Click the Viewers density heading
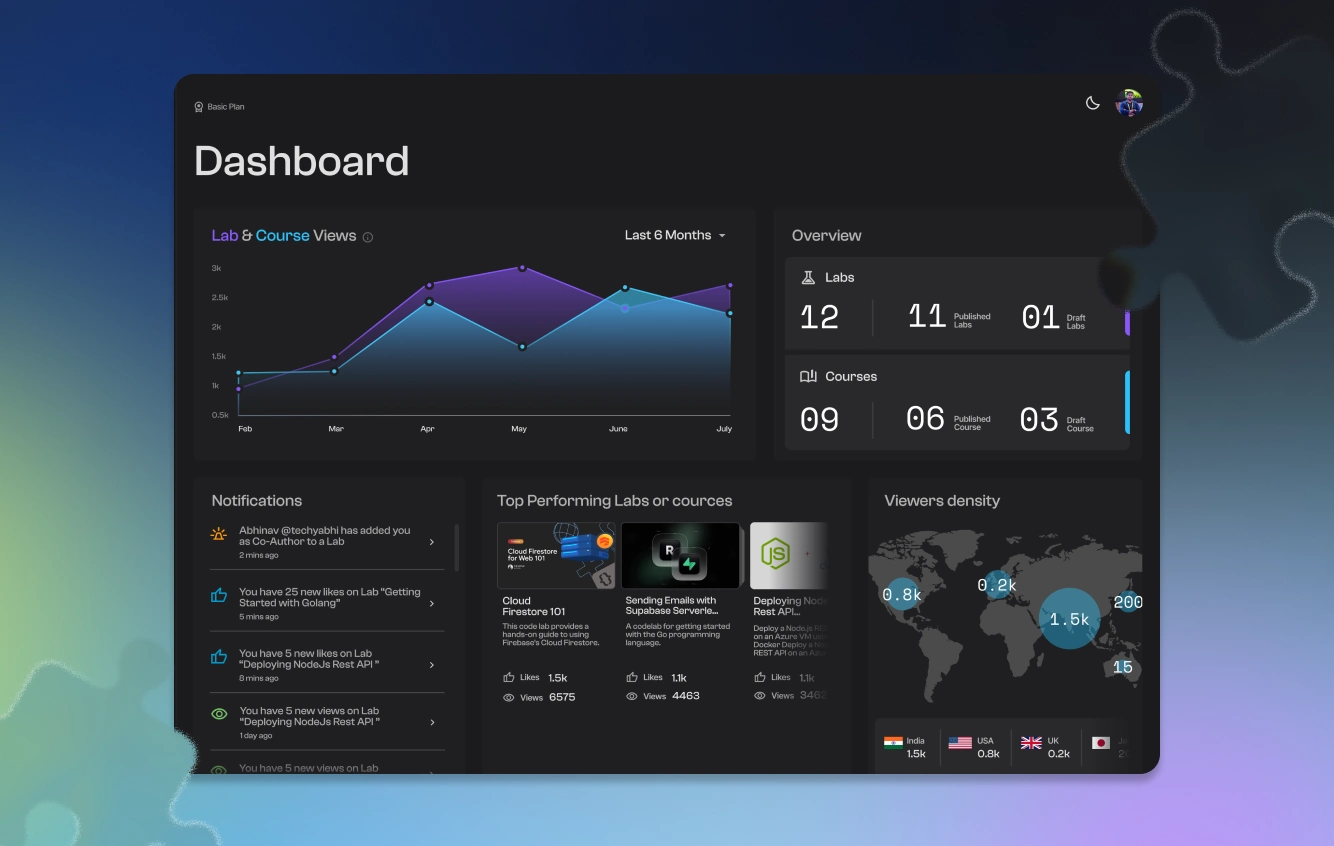This screenshot has width=1334, height=846. tap(942, 501)
